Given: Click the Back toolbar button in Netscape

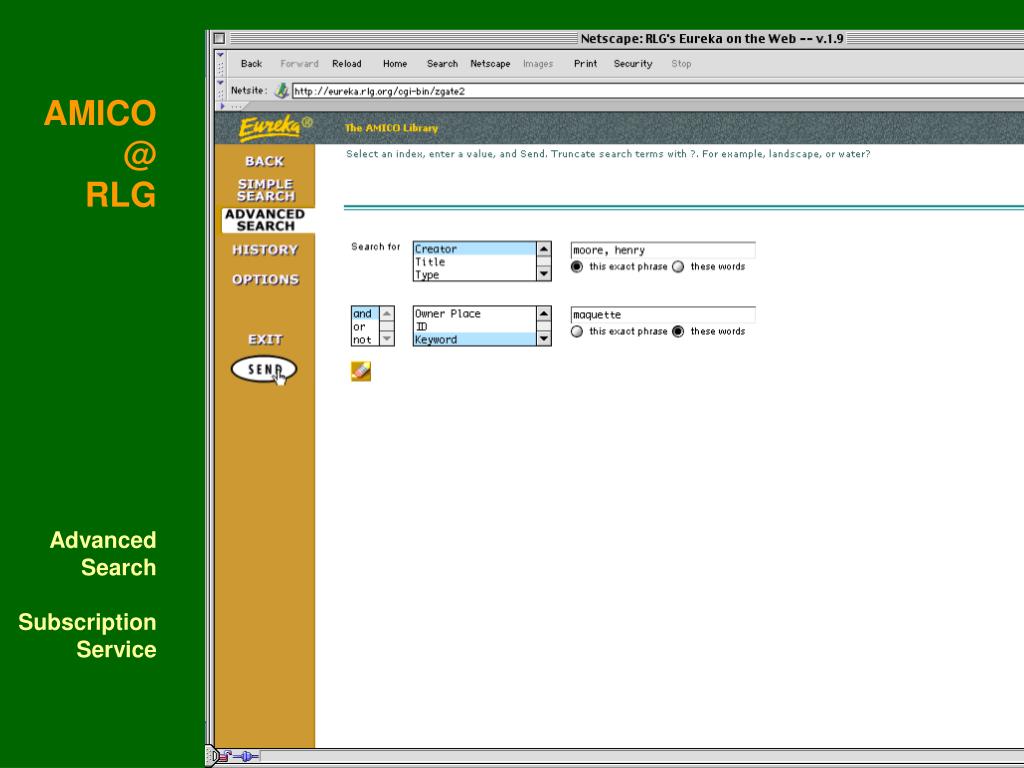Looking at the screenshot, I should point(251,63).
